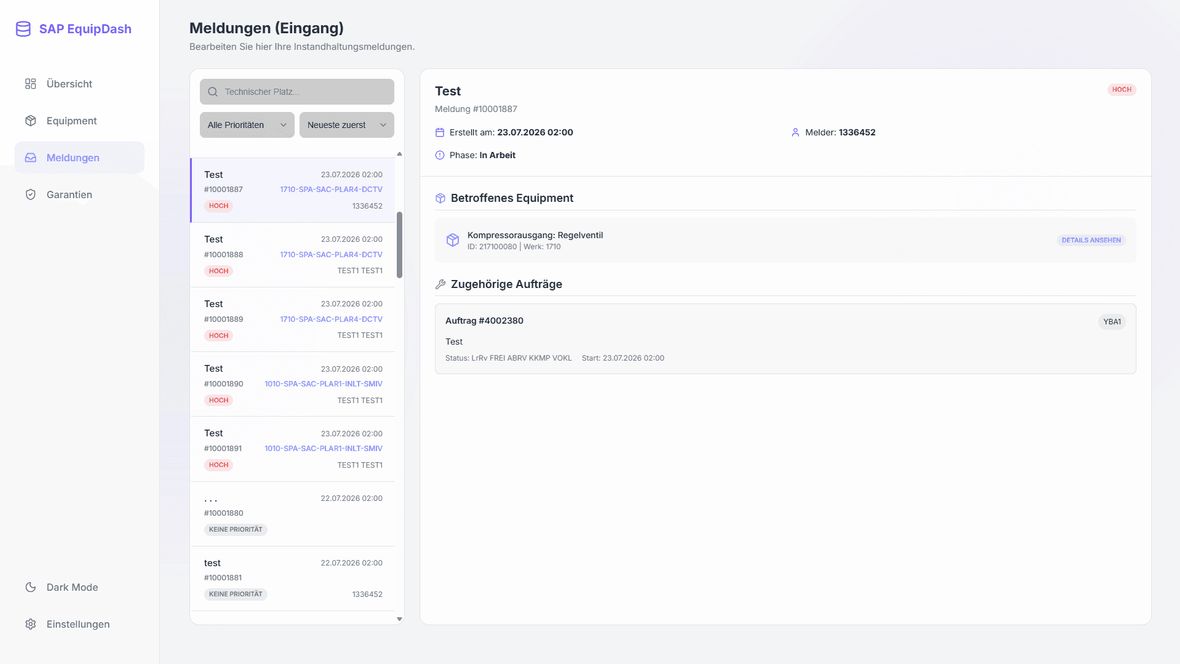Image resolution: width=1180 pixels, height=664 pixels.
Task: Click the SAP EquipDash title link
Action: point(85,29)
